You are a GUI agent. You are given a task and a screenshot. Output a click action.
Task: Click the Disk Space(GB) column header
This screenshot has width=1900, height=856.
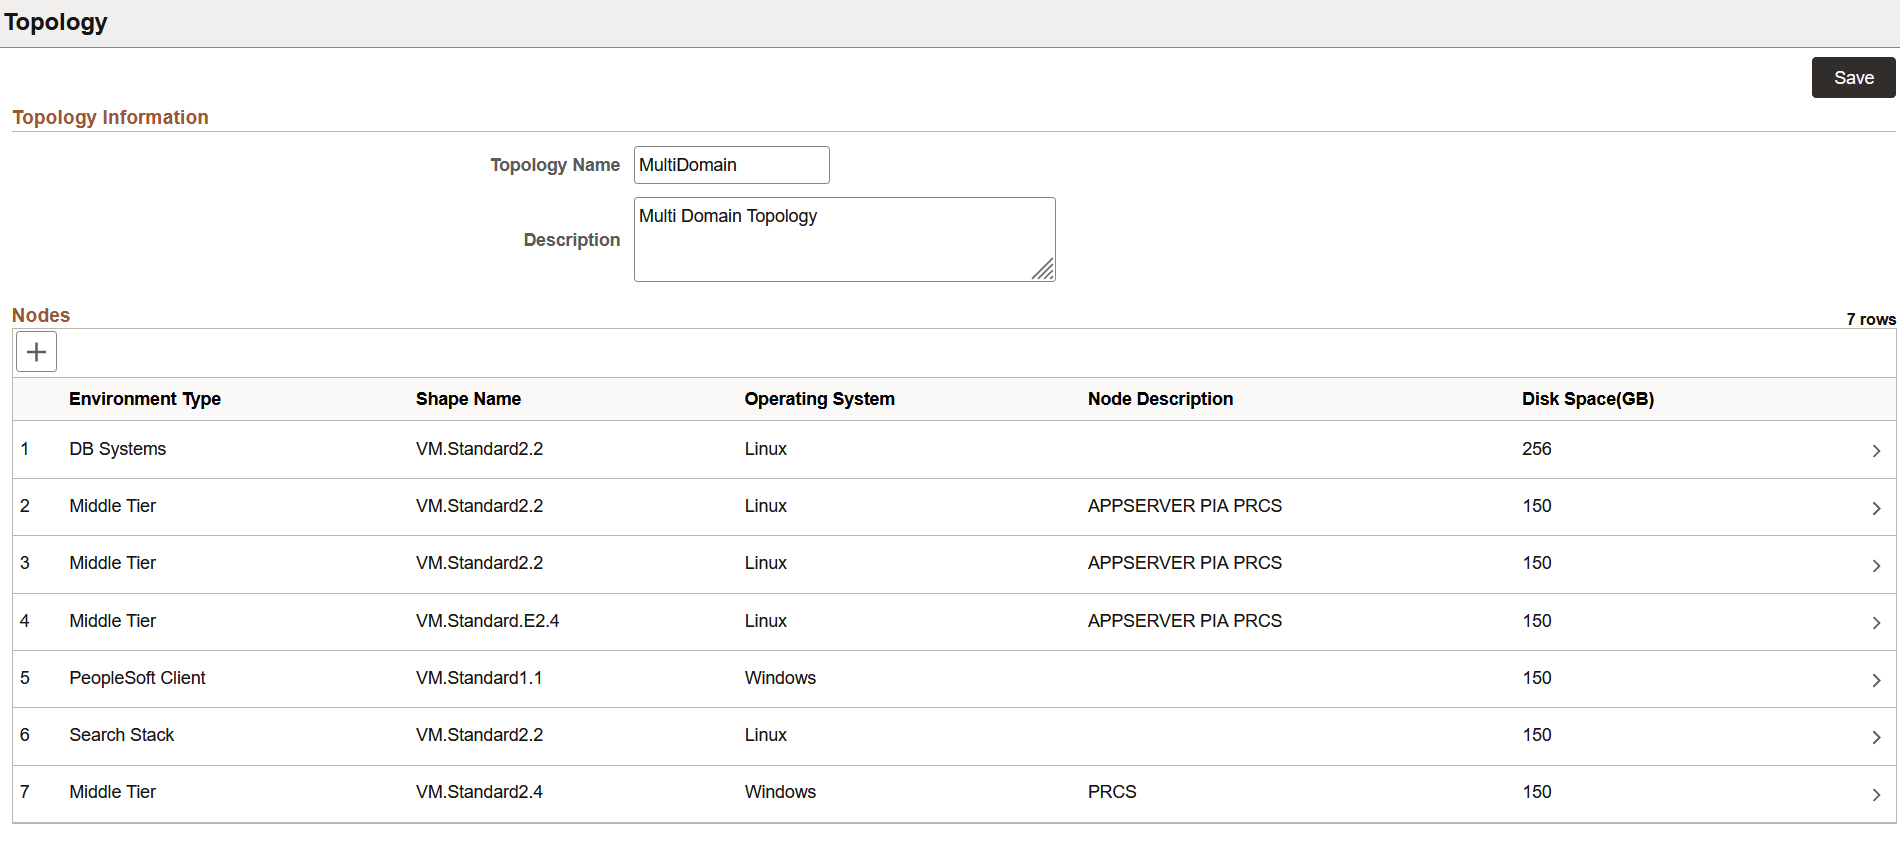(1588, 399)
